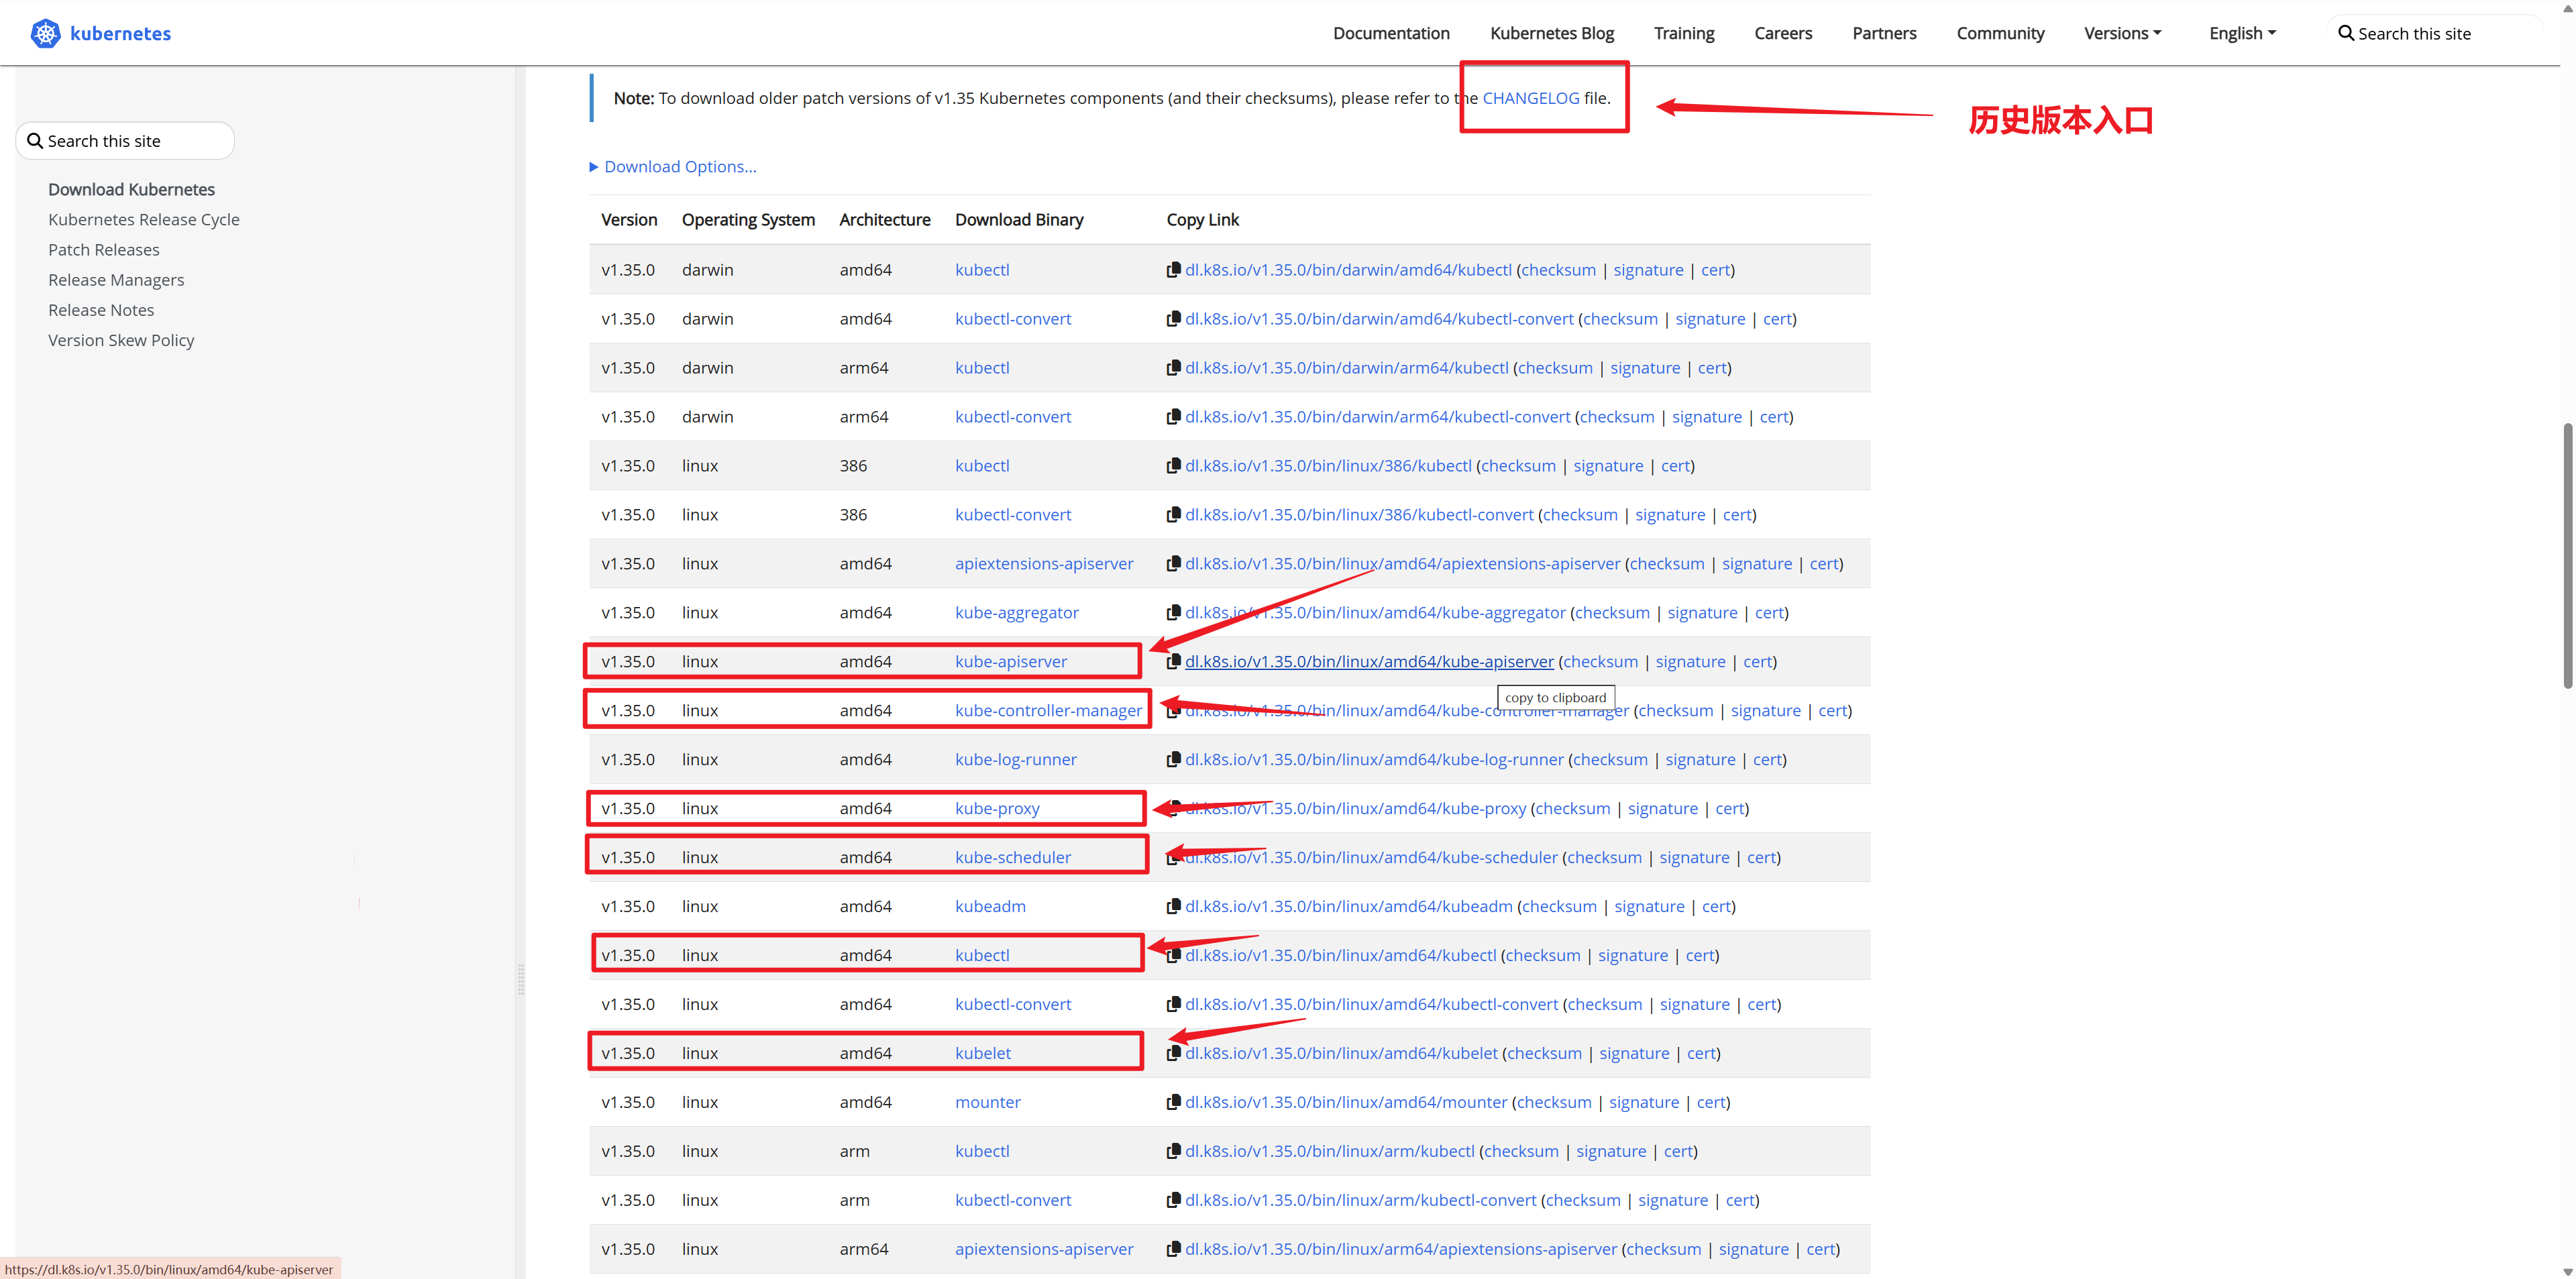Select Kubernetes Release Cycle in the sidebar
The image size is (2576, 1279).
coord(144,220)
